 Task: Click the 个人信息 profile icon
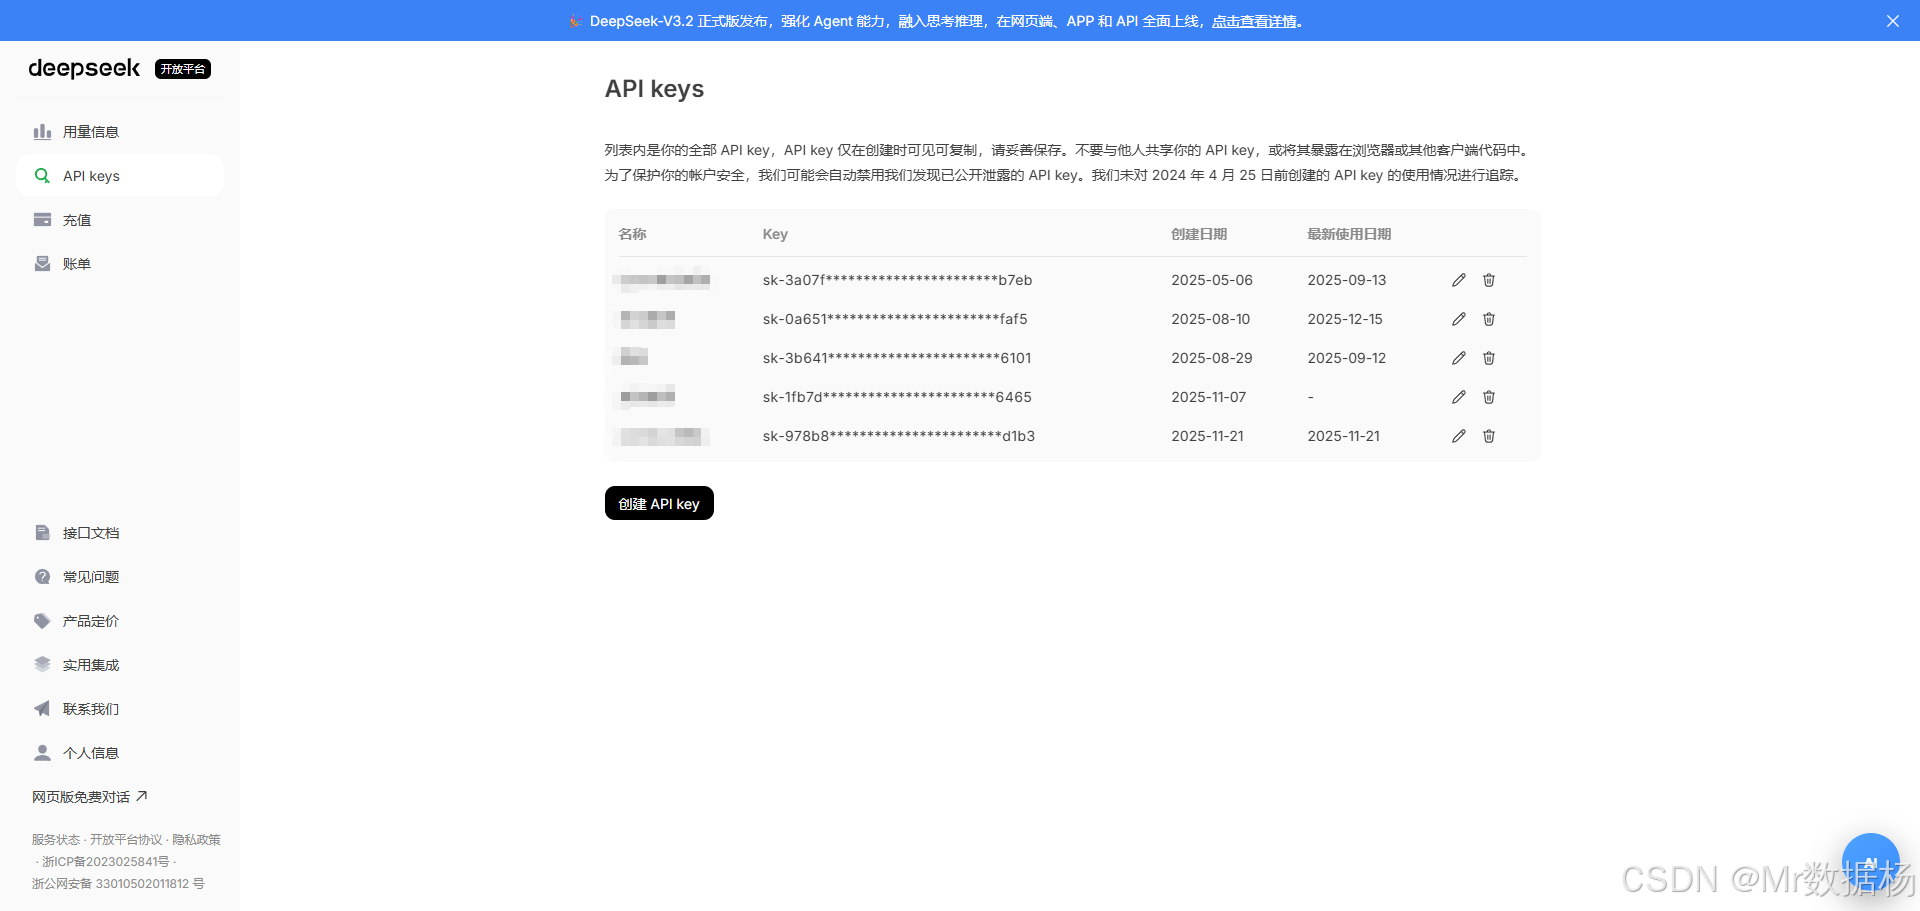(x=42, y=752)
